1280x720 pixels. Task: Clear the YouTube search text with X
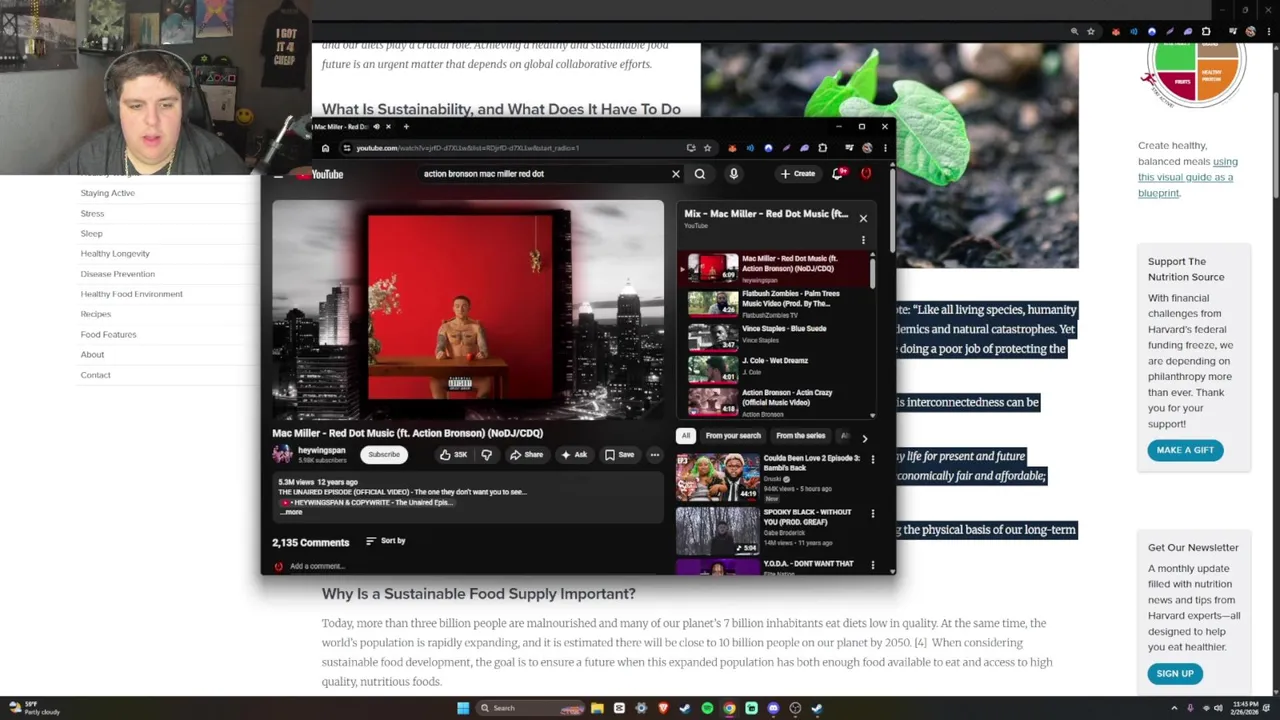tap(675, 174)
